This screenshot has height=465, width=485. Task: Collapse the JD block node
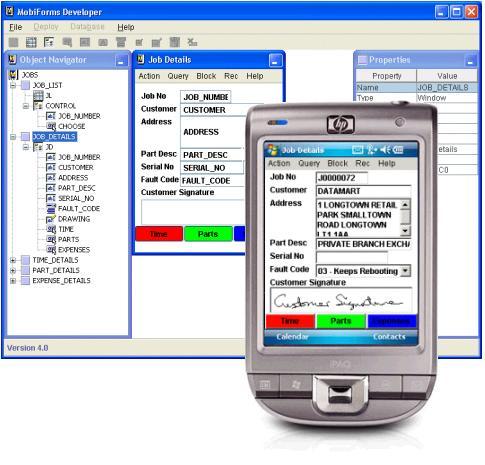pos(26,147)
